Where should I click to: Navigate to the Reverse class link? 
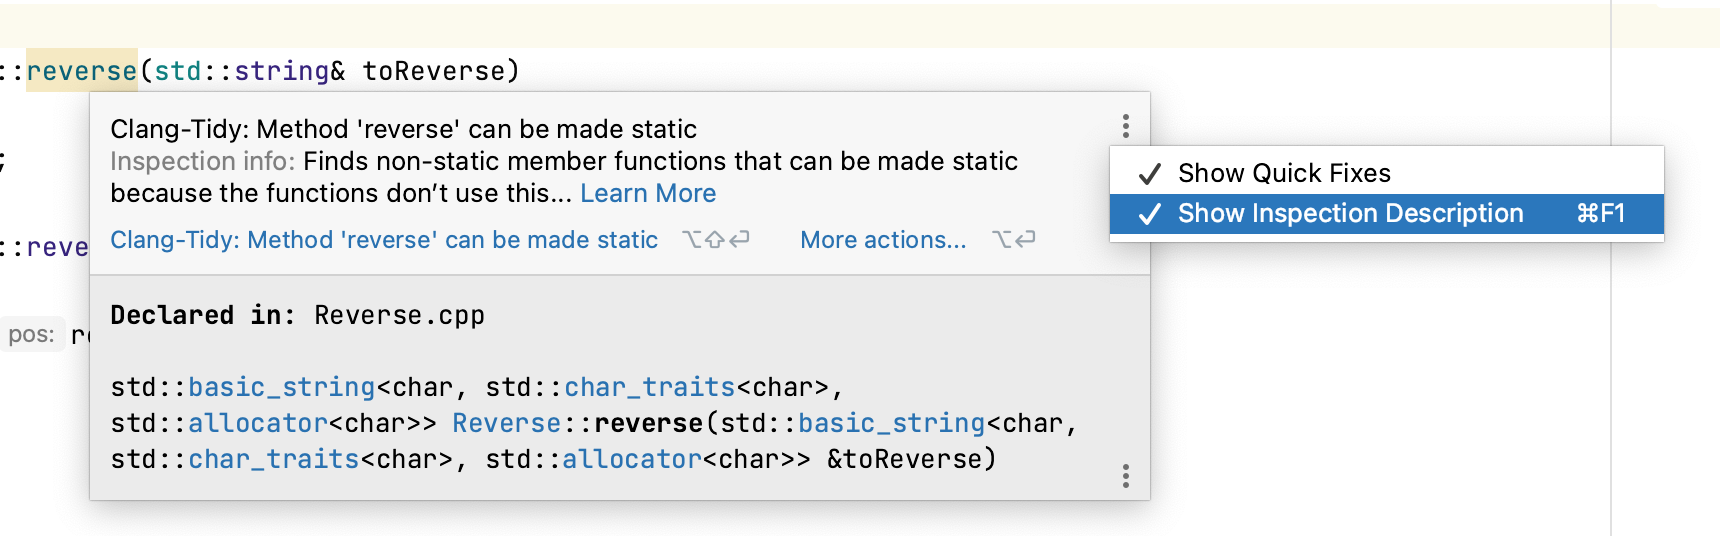click(506, 423)
